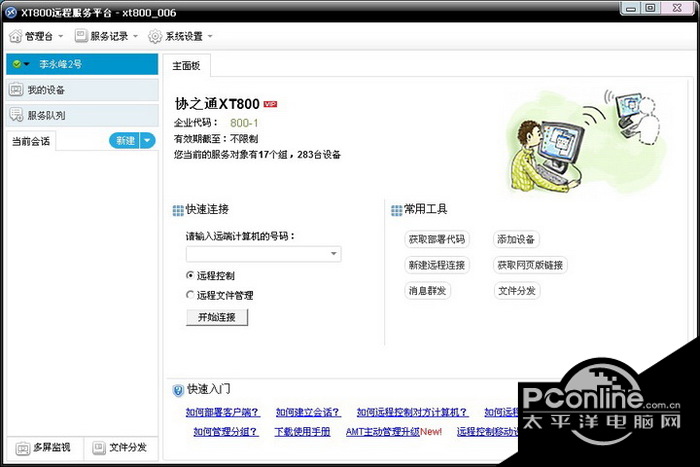Select the 远程控制 radio button
Viewport: 700px width, 467px height.
[190, 275]
